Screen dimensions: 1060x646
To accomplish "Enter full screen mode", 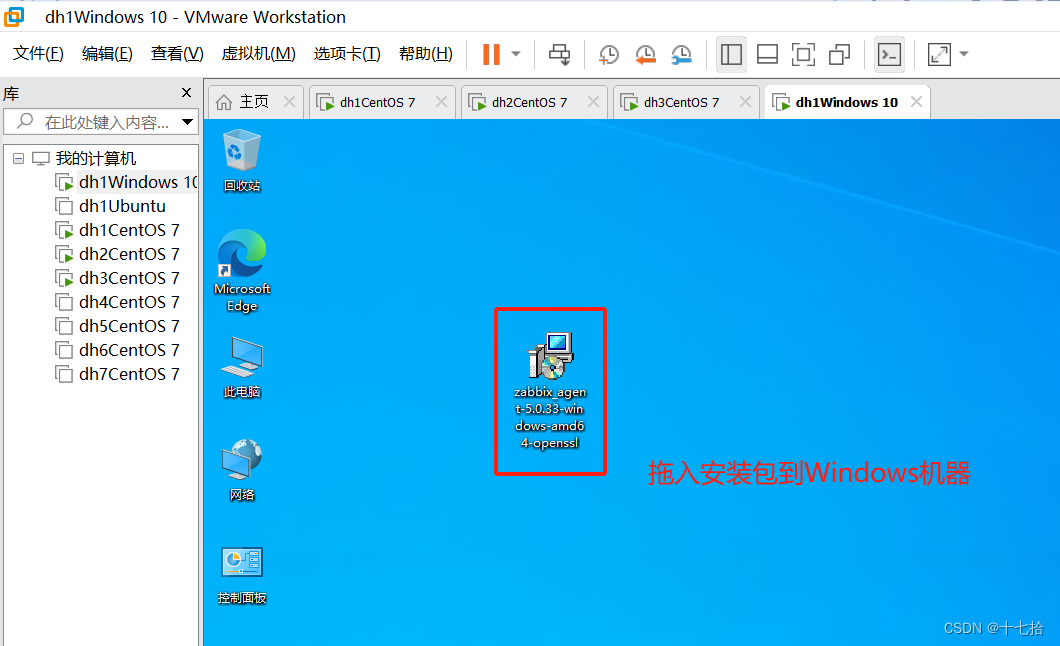I will tap(803, 54).
